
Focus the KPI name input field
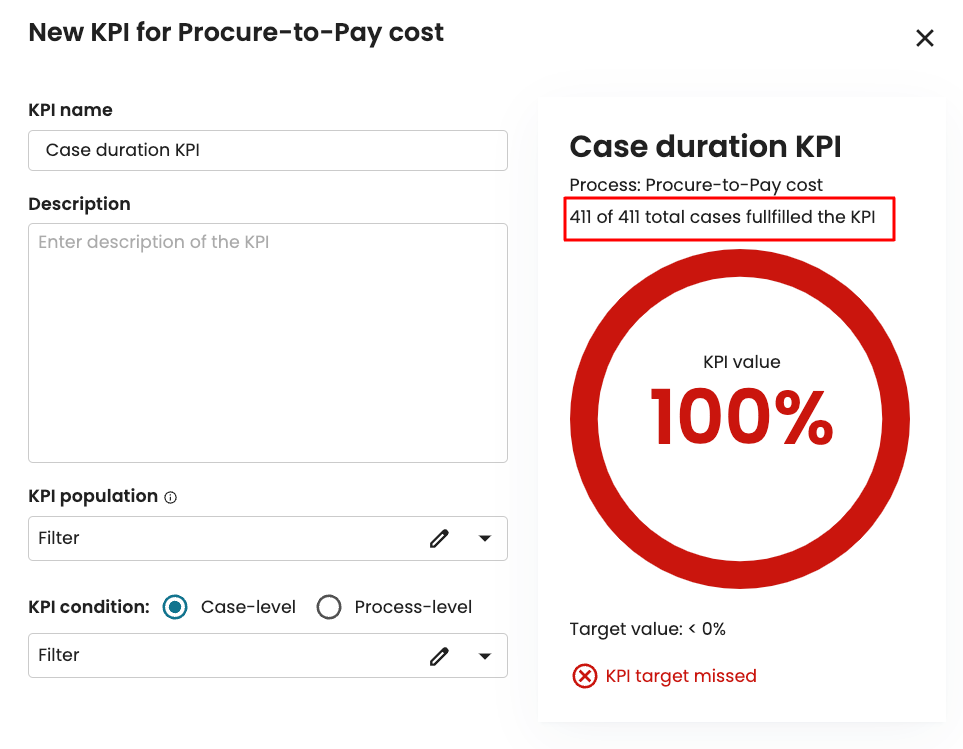point(268,150)
